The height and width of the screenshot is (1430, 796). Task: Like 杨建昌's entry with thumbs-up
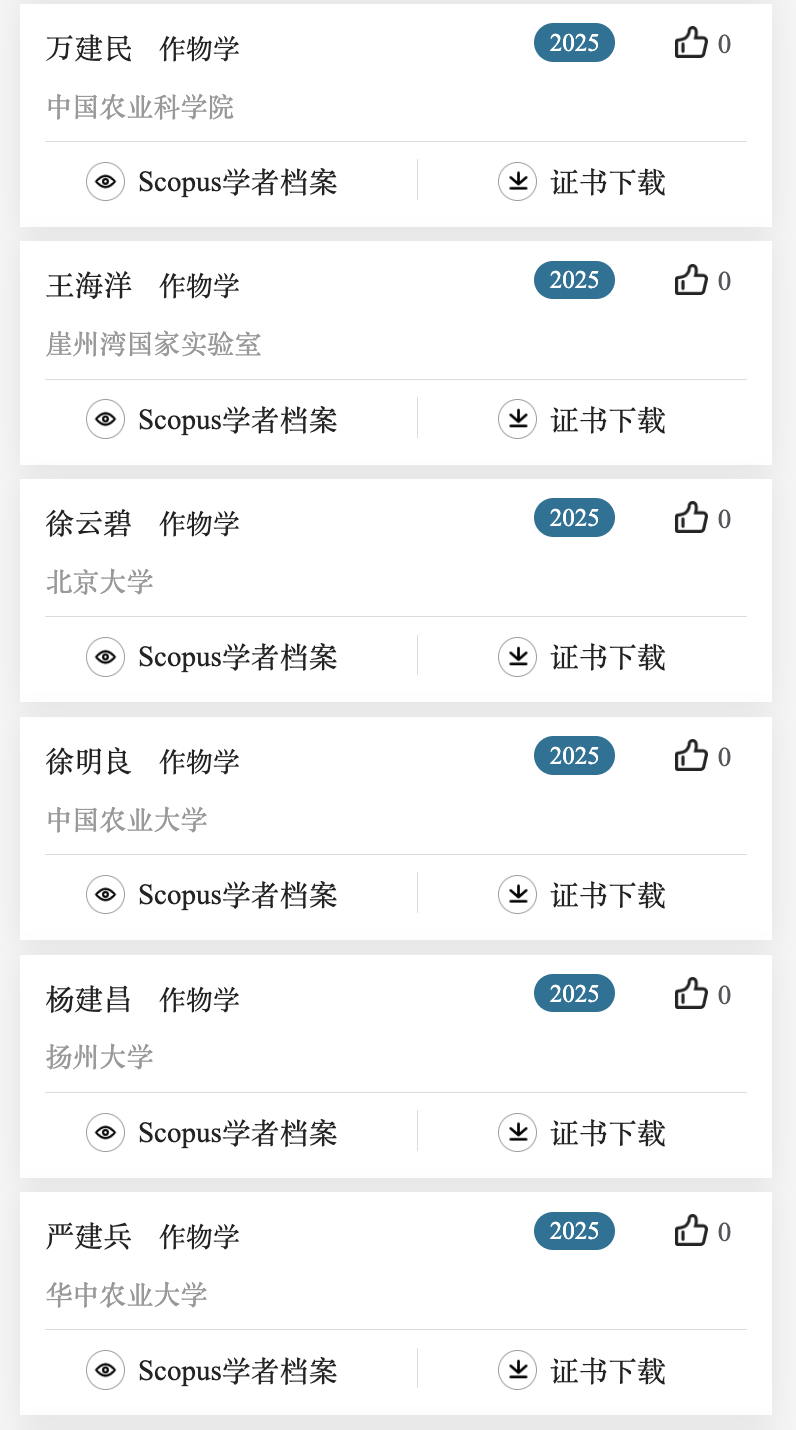coord(691,994)
